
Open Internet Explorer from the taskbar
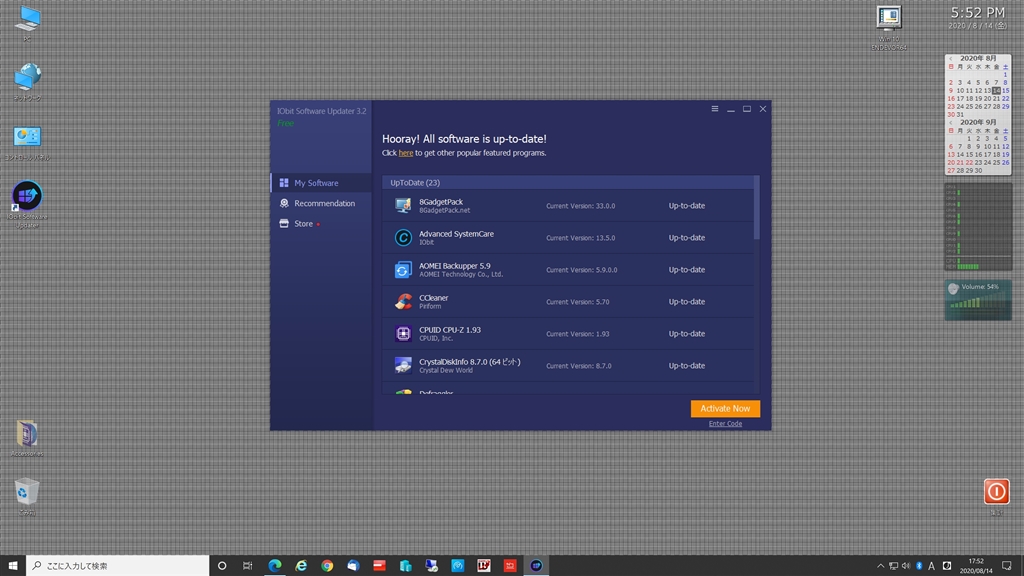tap(301, 566)
